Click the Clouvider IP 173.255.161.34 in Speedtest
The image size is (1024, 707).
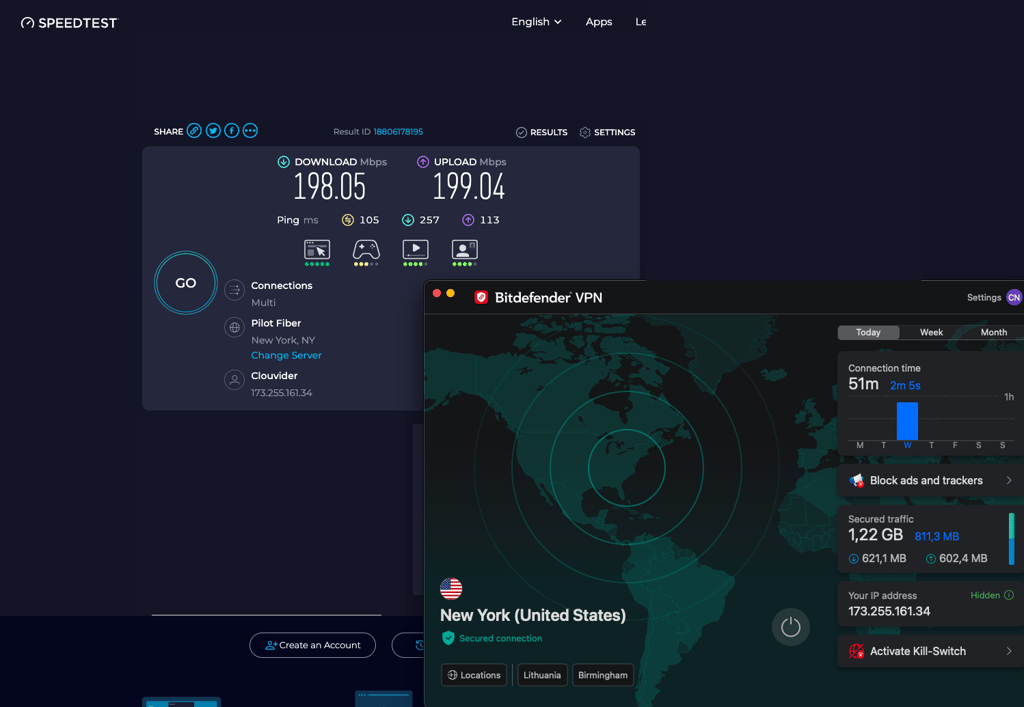281,393
